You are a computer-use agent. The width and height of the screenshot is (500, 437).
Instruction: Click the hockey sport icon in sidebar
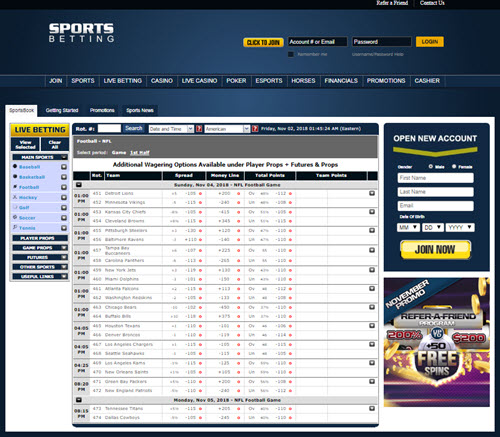tap(15, 197)
